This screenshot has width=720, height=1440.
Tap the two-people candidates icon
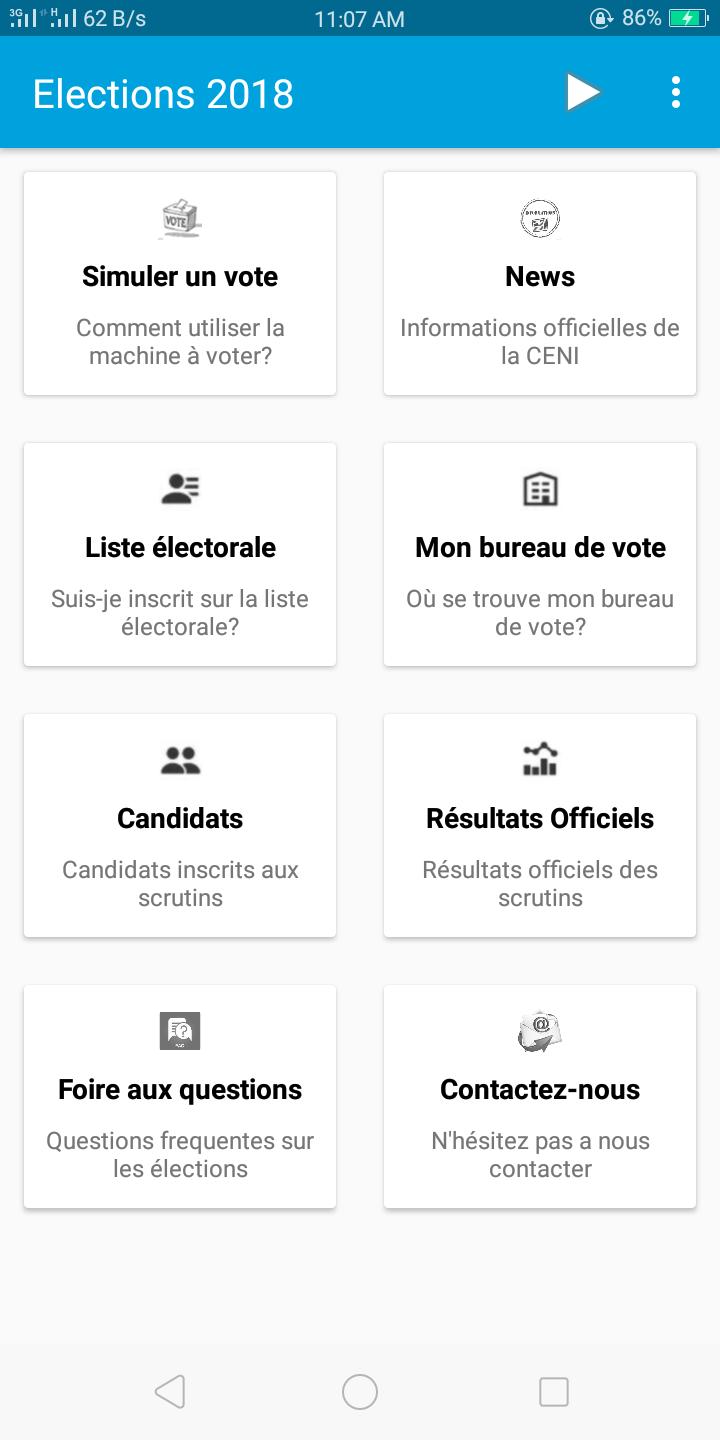pyautogui.click(x=180, y=761)
